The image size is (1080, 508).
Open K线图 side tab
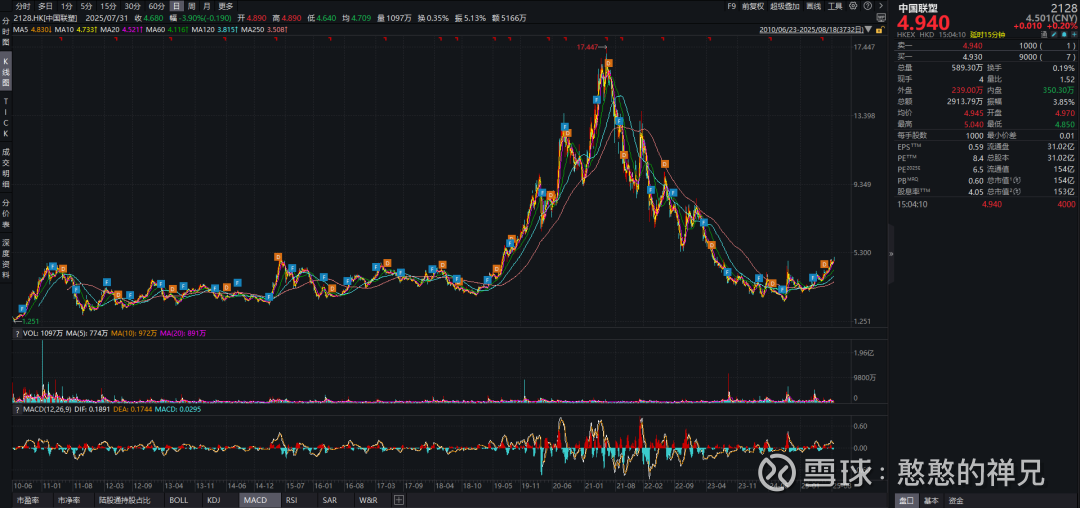[6, 72]
